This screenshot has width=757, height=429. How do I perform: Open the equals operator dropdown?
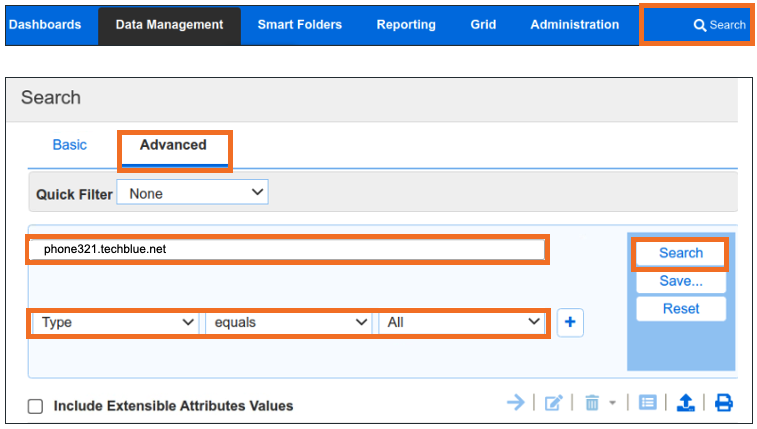pos(288,322)
